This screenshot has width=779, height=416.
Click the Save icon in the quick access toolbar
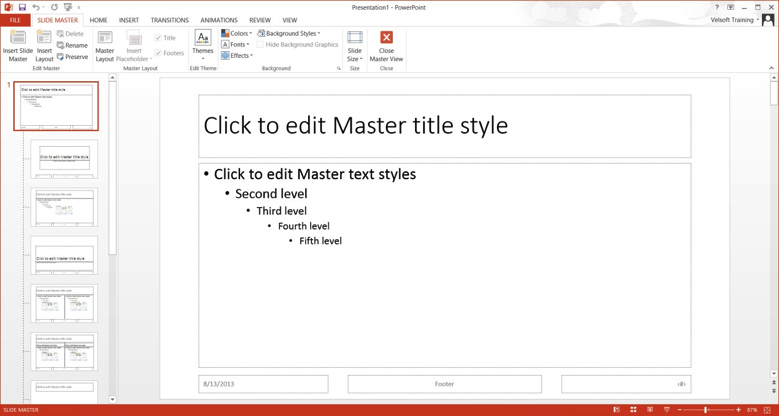(x=22, y=7)
